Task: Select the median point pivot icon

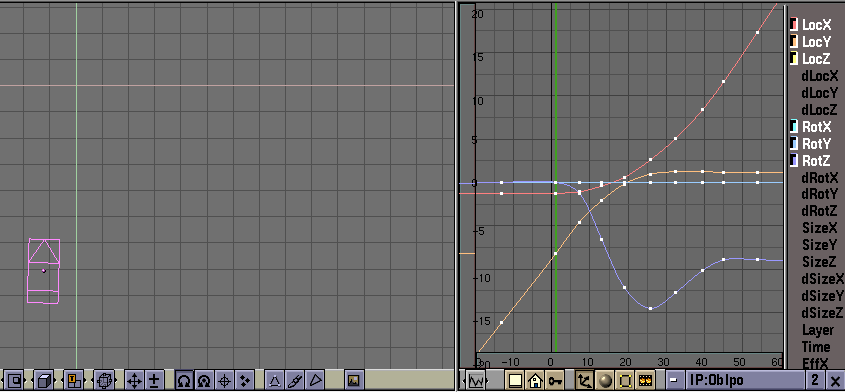Action: click(x=204, y=381)
